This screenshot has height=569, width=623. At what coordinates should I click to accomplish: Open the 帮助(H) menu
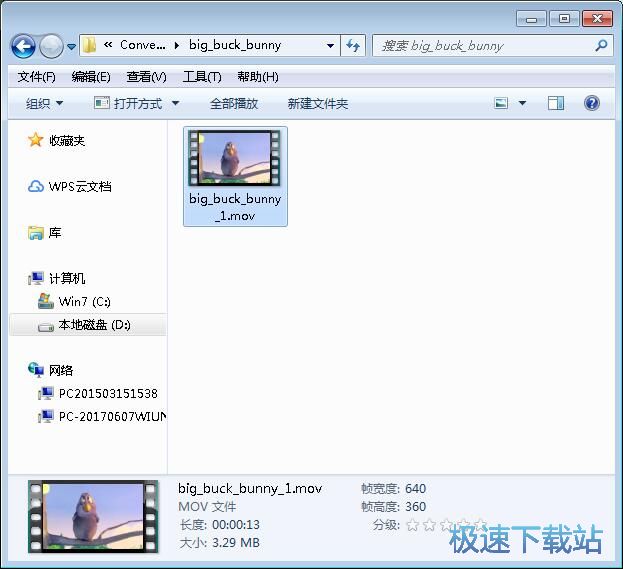(257, 77)
